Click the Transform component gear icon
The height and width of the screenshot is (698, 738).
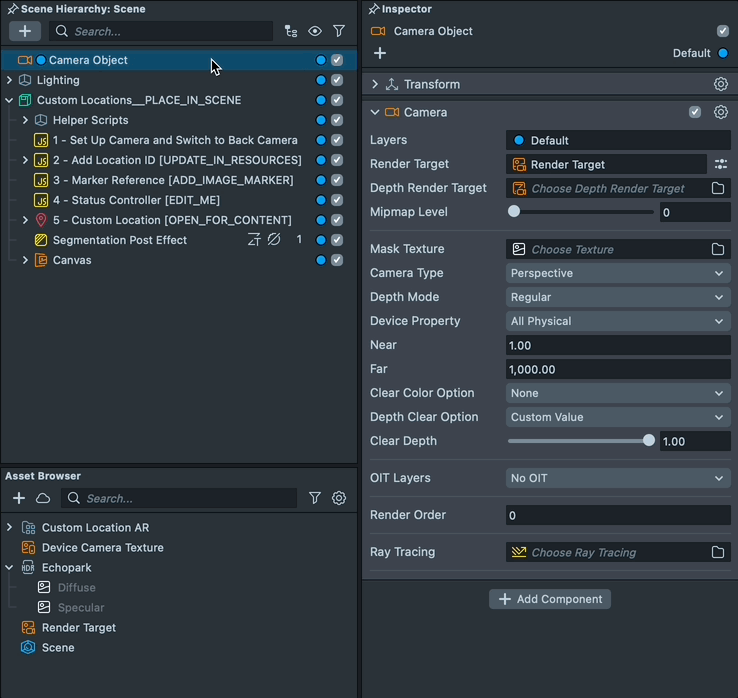click(720, 85)
